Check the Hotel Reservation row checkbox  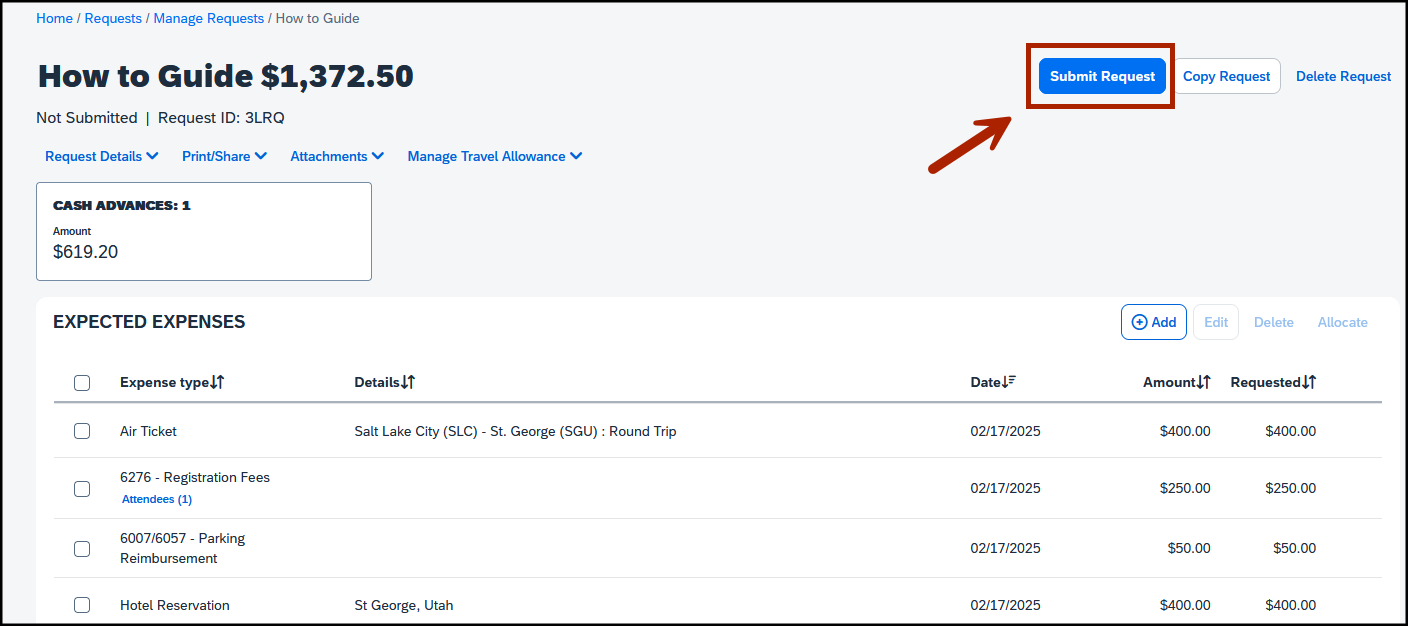click(x=82, y=605)
